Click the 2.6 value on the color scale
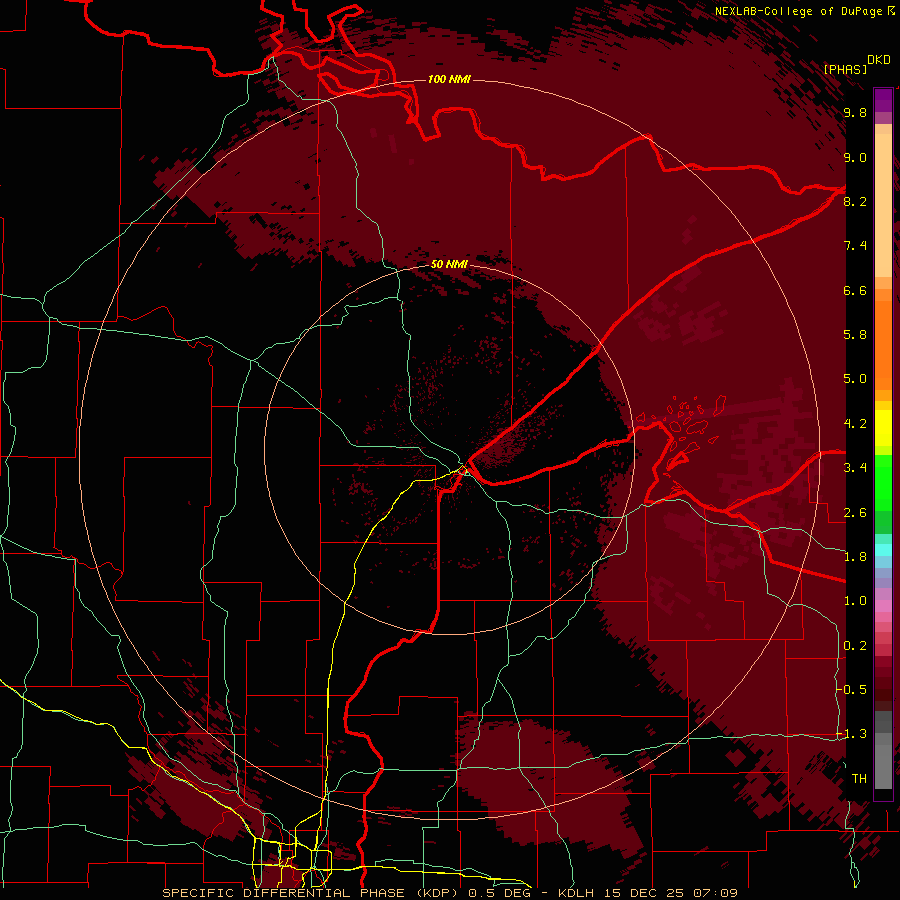 point(855,512)
